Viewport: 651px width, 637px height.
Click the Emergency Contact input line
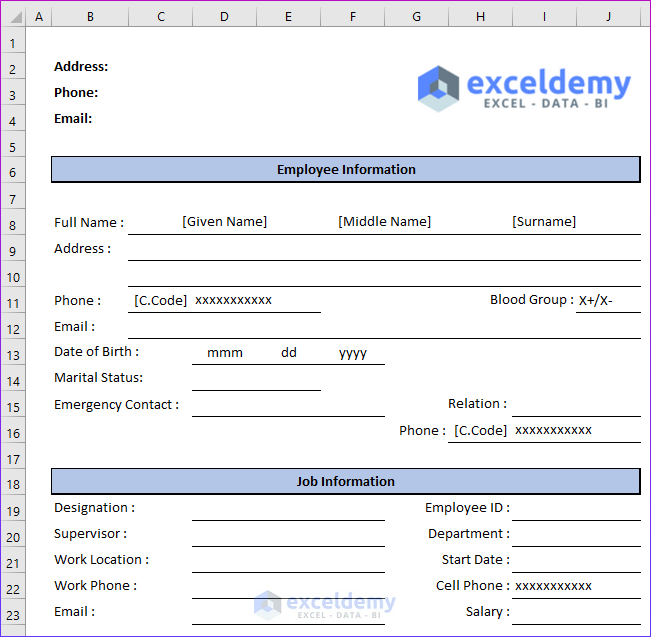tap(288, 404)
